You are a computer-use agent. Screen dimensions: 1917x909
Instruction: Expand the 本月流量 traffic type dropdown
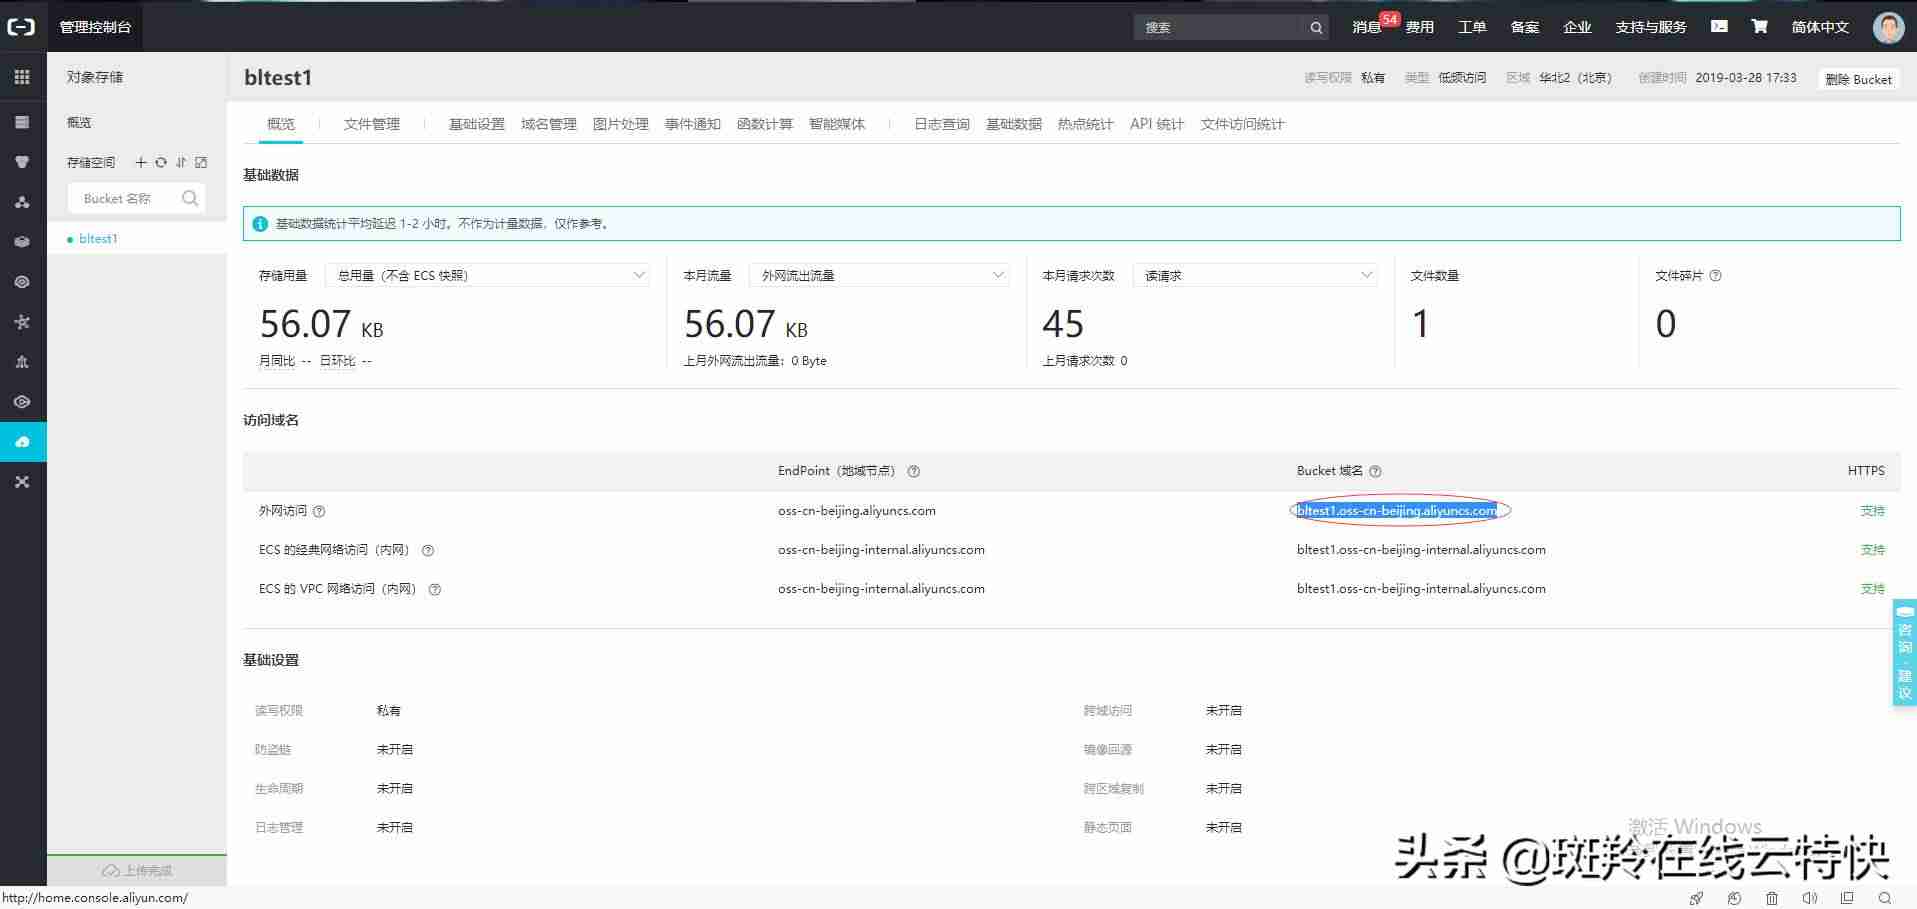pos(879,275)
